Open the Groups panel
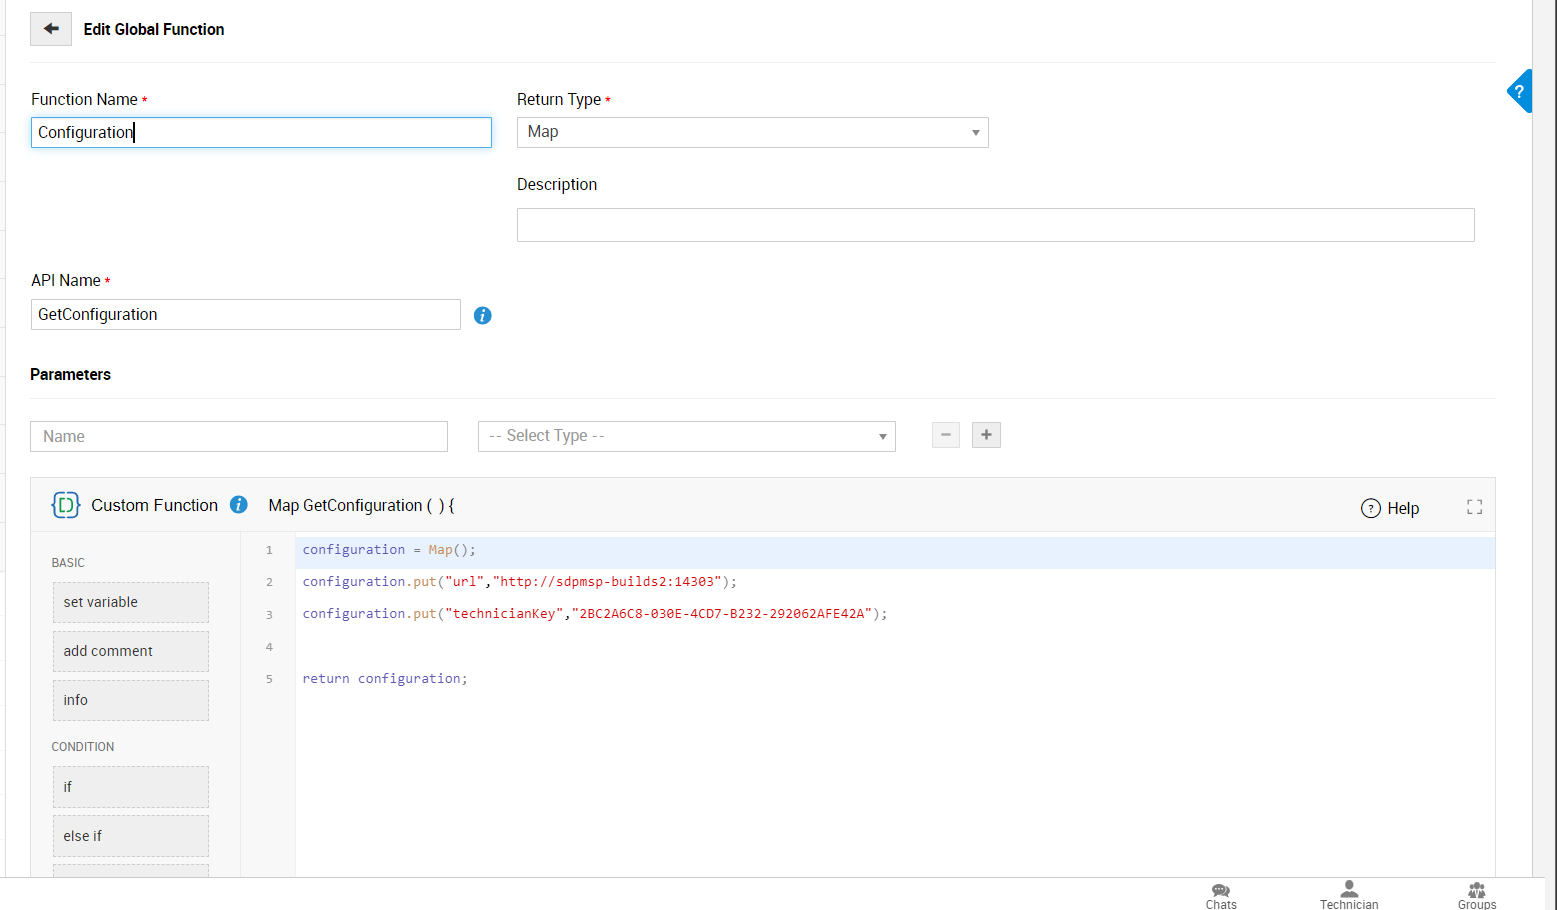Viewport: 1557px width, 910px height. click(1476, 895)
